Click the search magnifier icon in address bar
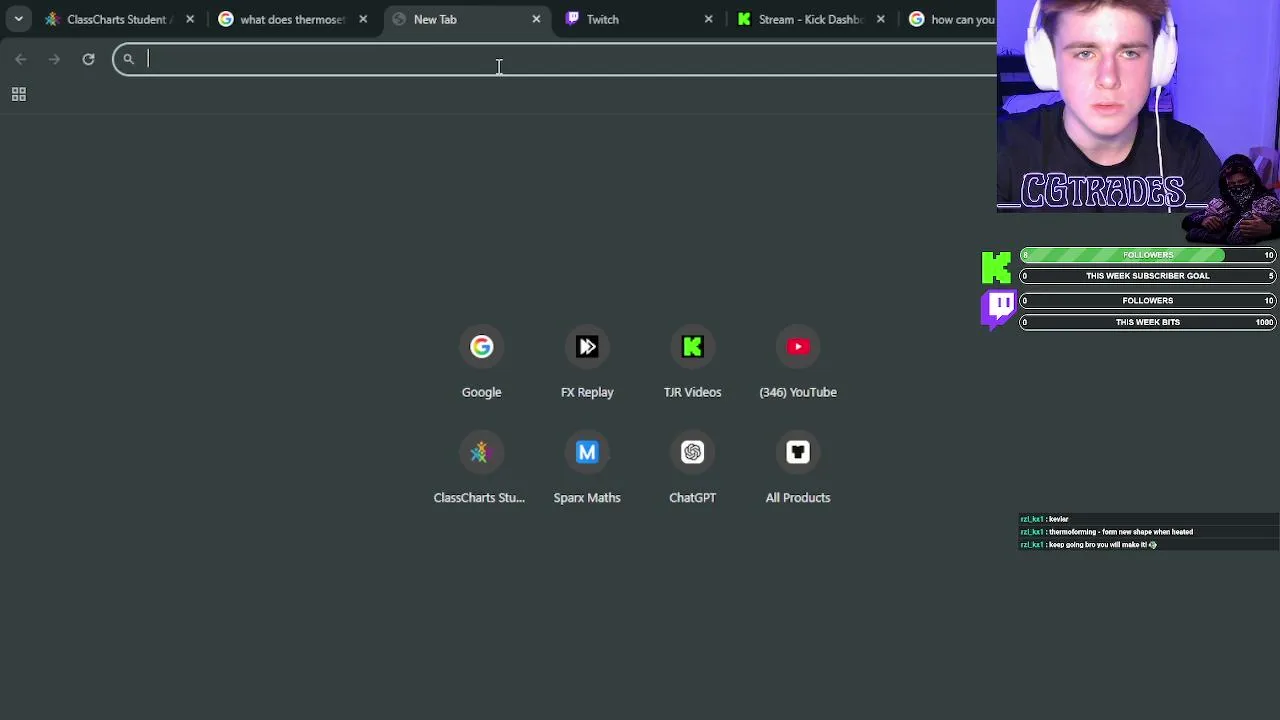The width and height of the screenshot is (1280, 720). click(x=129, y=59)
